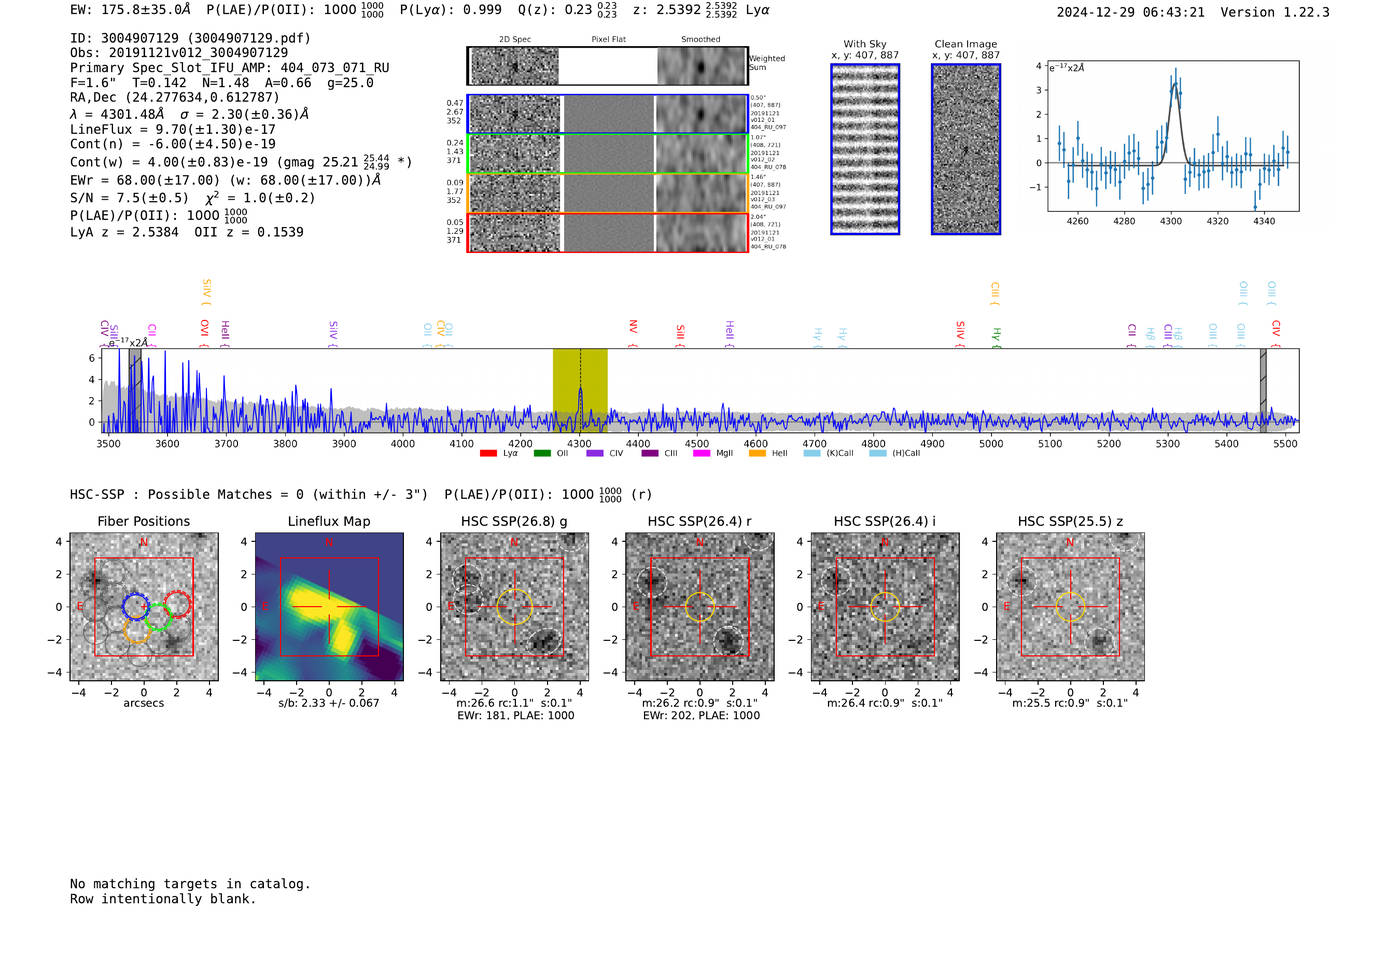Click the MgII magenta legend swatch

(701, 453)
